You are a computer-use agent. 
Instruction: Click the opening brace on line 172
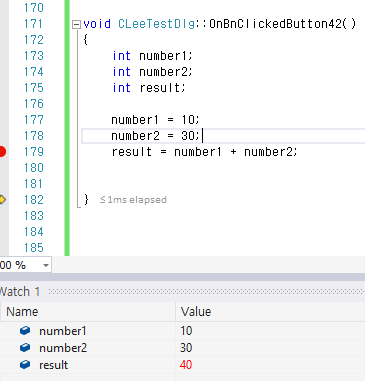(86, 40)
